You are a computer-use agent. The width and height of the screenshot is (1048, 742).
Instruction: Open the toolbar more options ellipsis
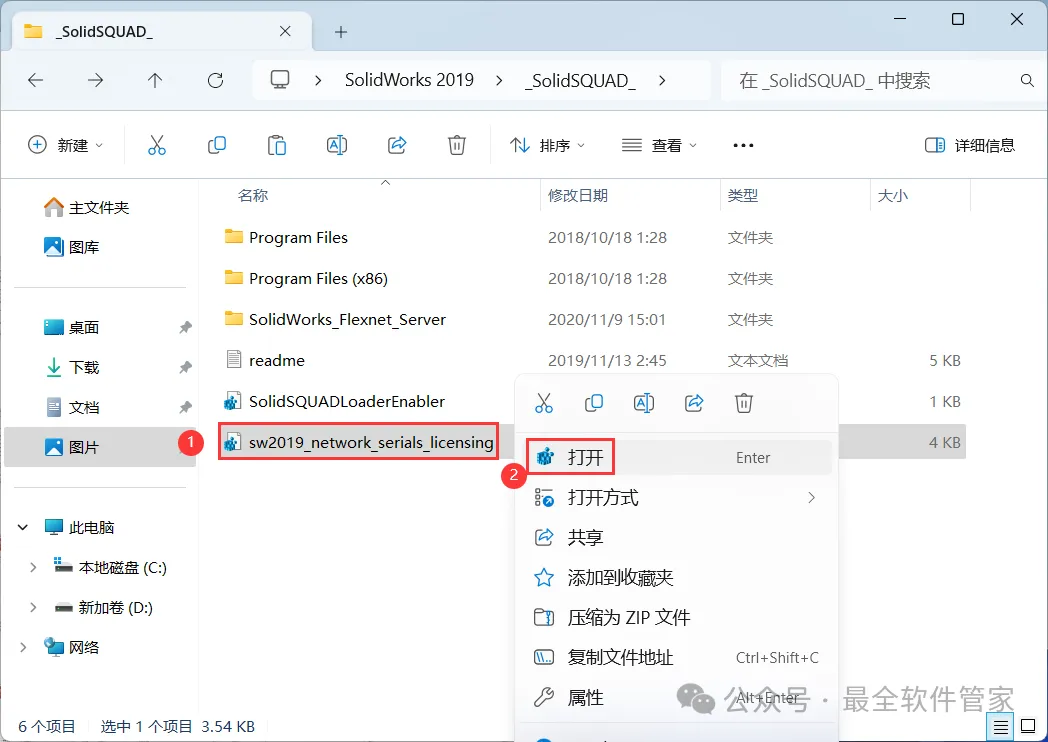click(x=743, y=145)
